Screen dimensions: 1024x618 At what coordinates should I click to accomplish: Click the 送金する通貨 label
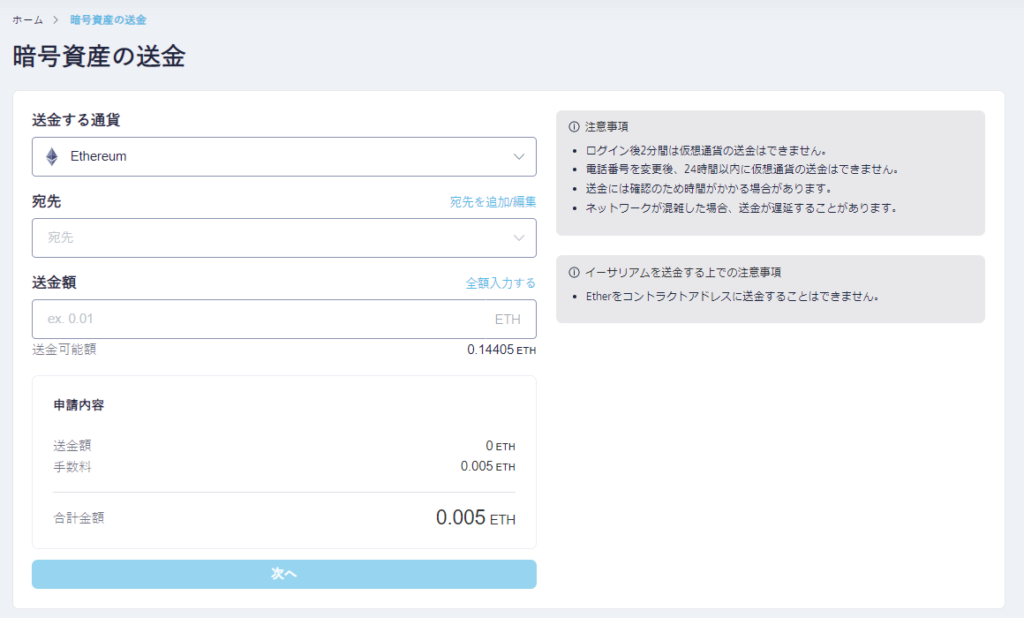76,120
